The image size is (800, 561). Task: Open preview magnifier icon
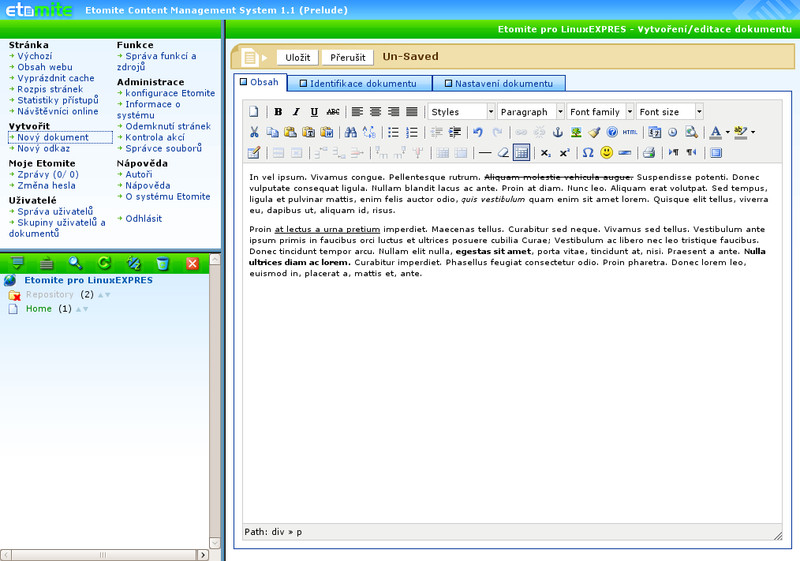691,132
